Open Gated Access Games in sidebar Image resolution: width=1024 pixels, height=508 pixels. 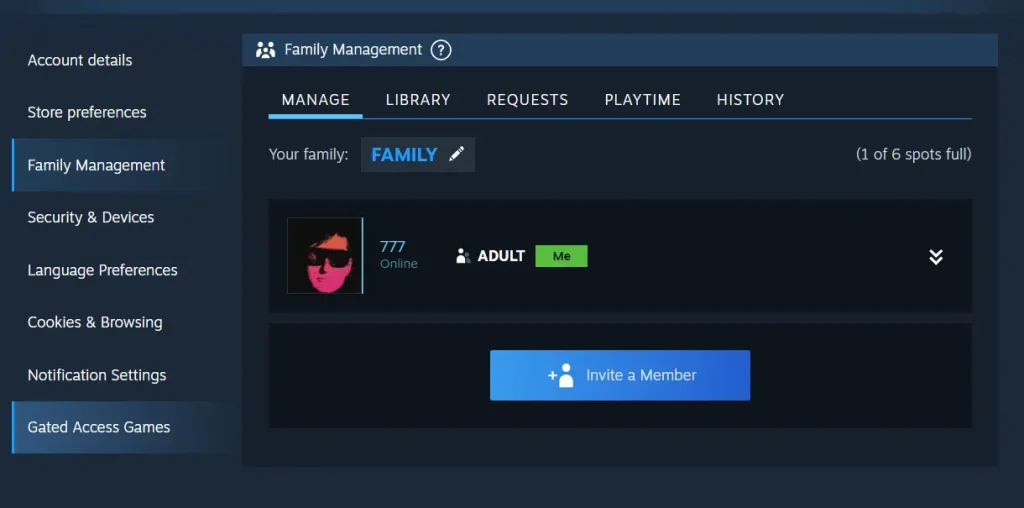pyautogui.click(x=121, y=427)
